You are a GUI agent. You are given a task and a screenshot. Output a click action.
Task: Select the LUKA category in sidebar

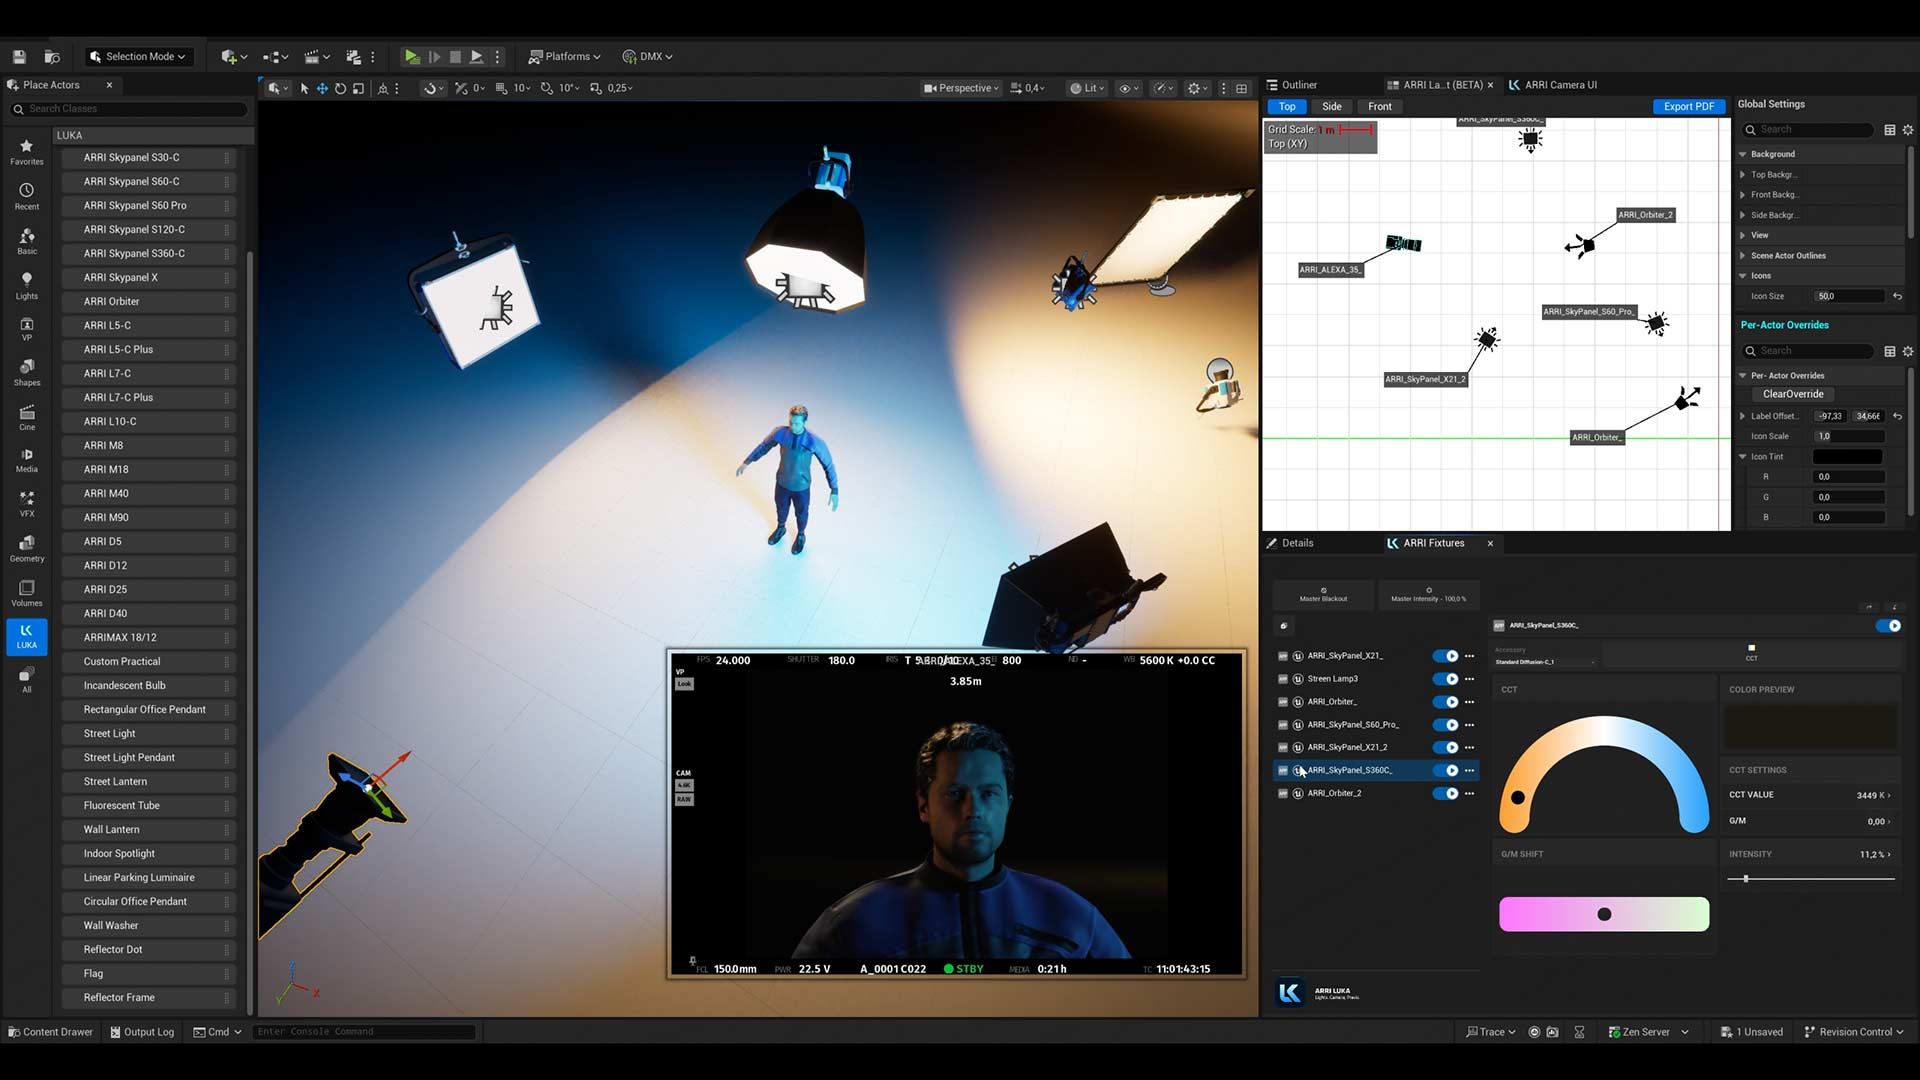click(x=27, y=637)
